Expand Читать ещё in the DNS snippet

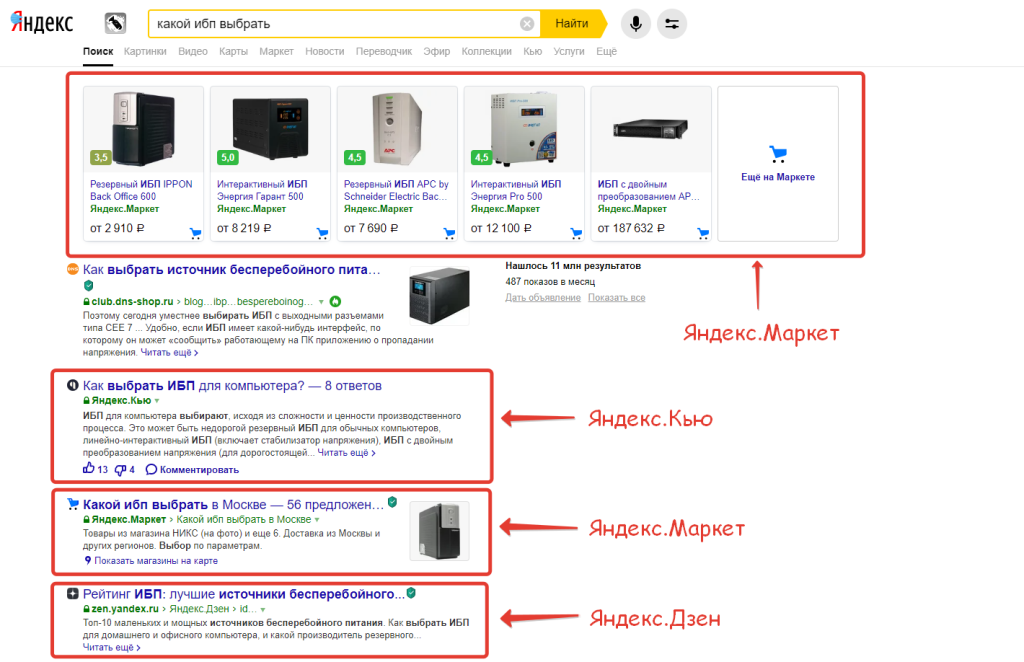[169, 353]
